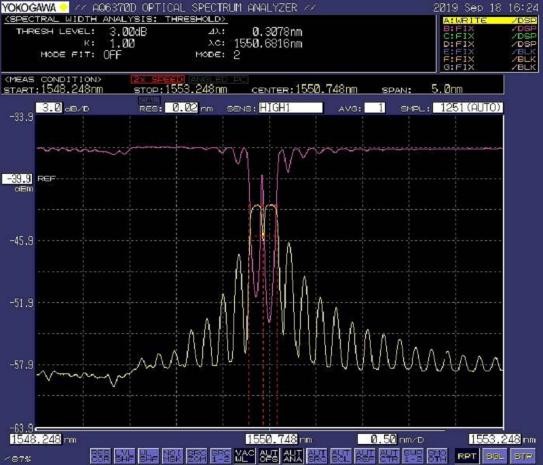Select trace F:FIX /BLK

point(489,60)
